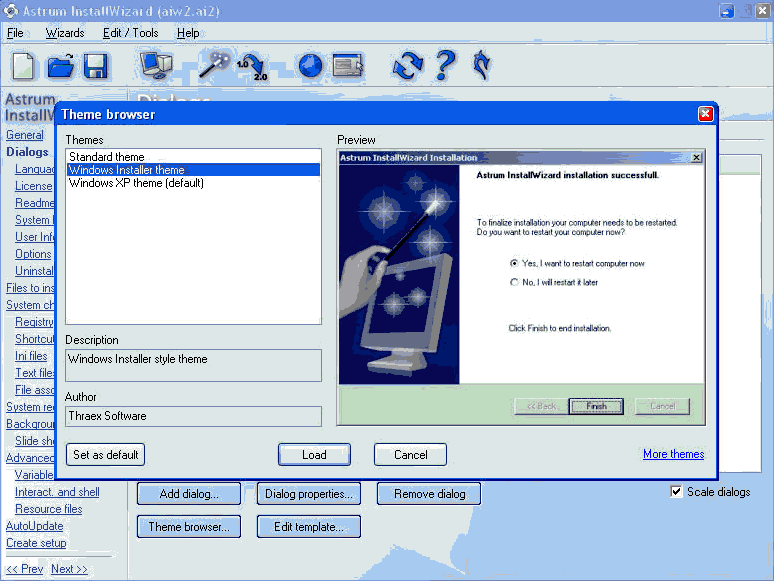Click the Load button
Image resolution: width=774 pixels, height=581 pixels.
point(314,455)
